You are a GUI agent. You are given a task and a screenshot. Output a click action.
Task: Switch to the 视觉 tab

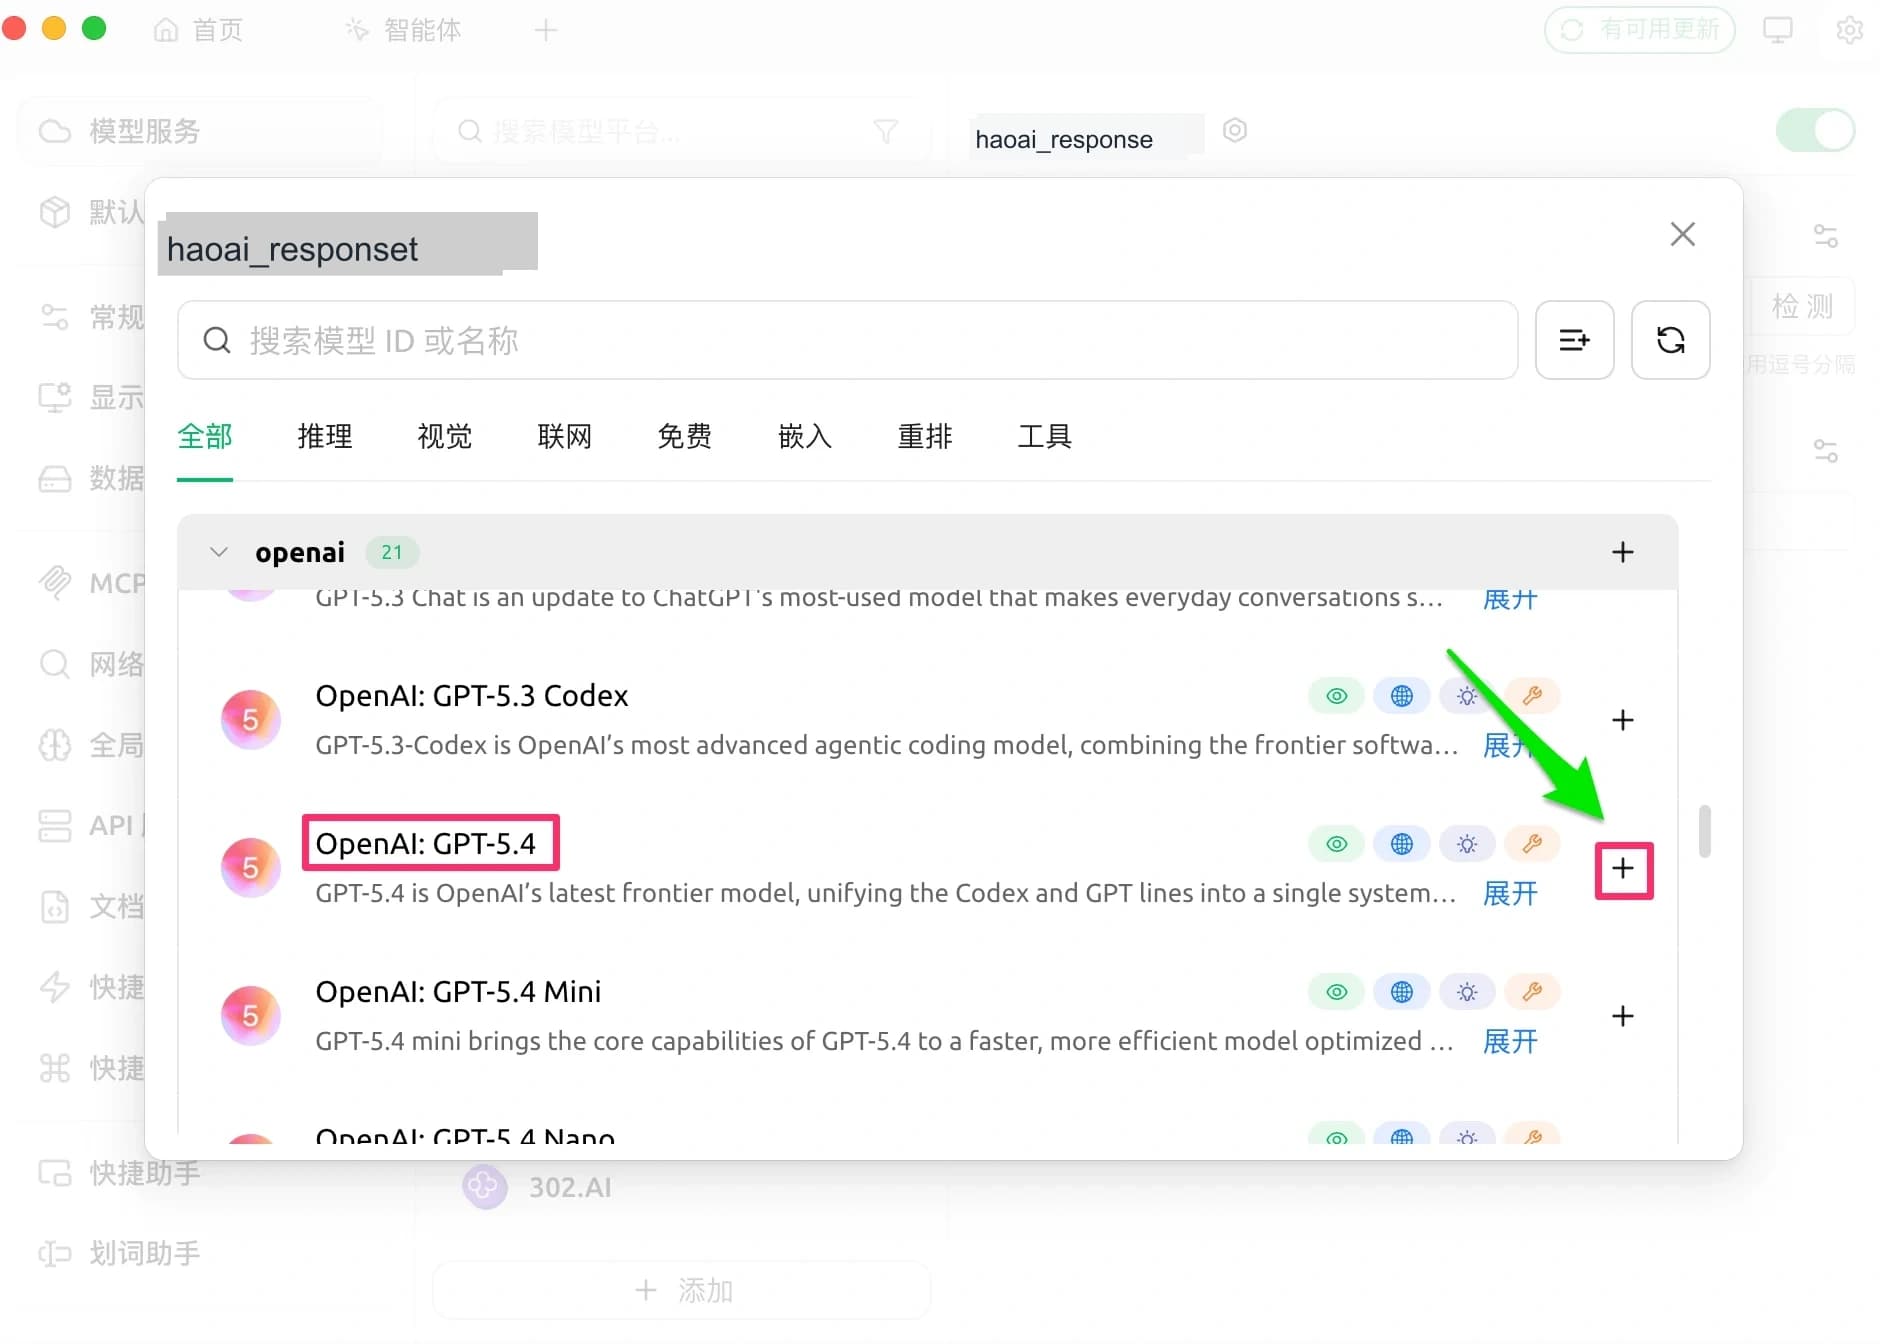click(445, 436)
